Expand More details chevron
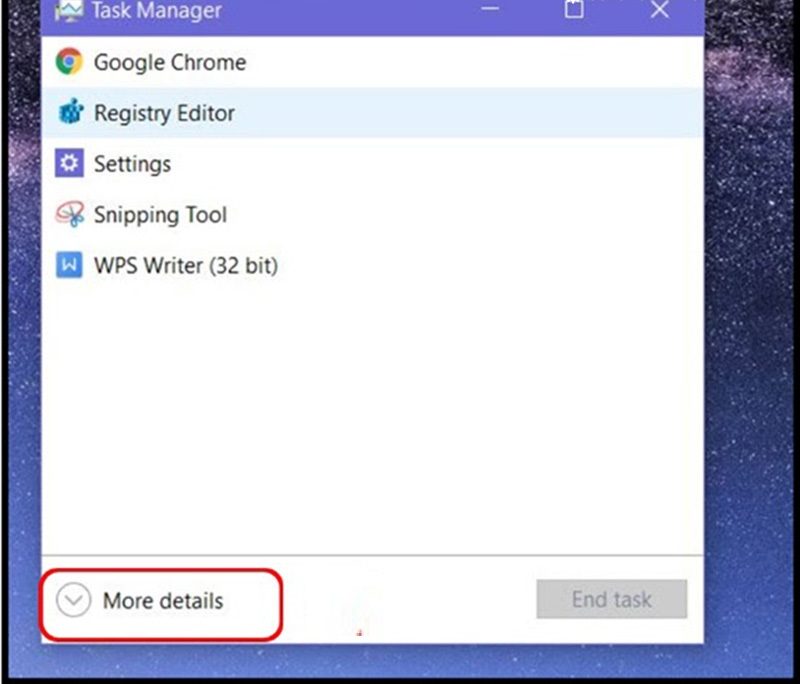 point(73,600)
